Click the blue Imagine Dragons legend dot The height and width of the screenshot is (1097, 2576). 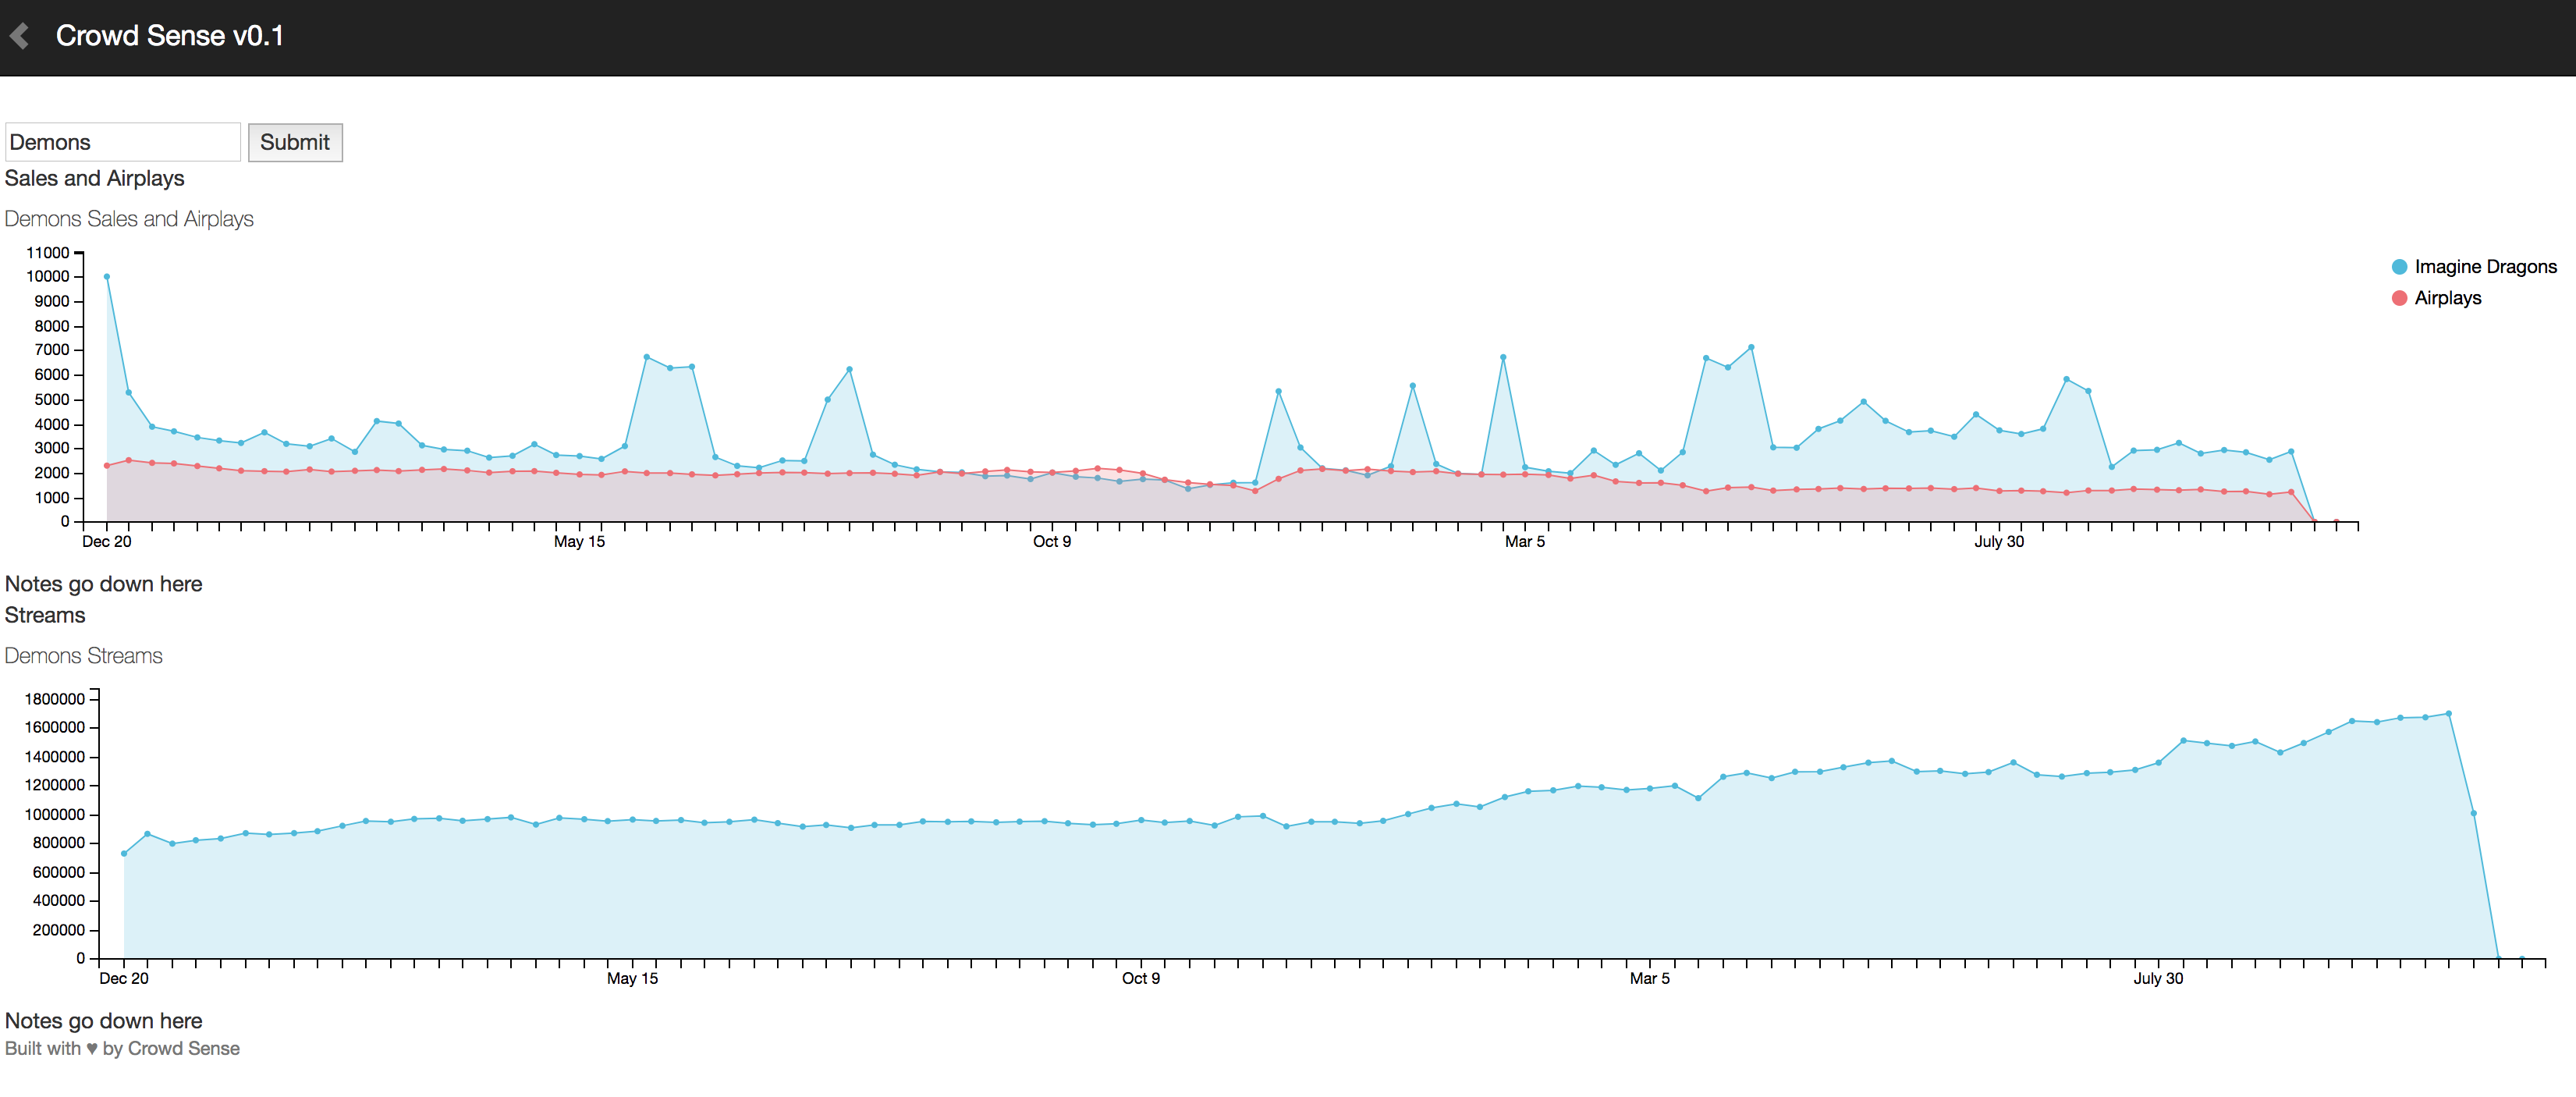click(2399, 267)
